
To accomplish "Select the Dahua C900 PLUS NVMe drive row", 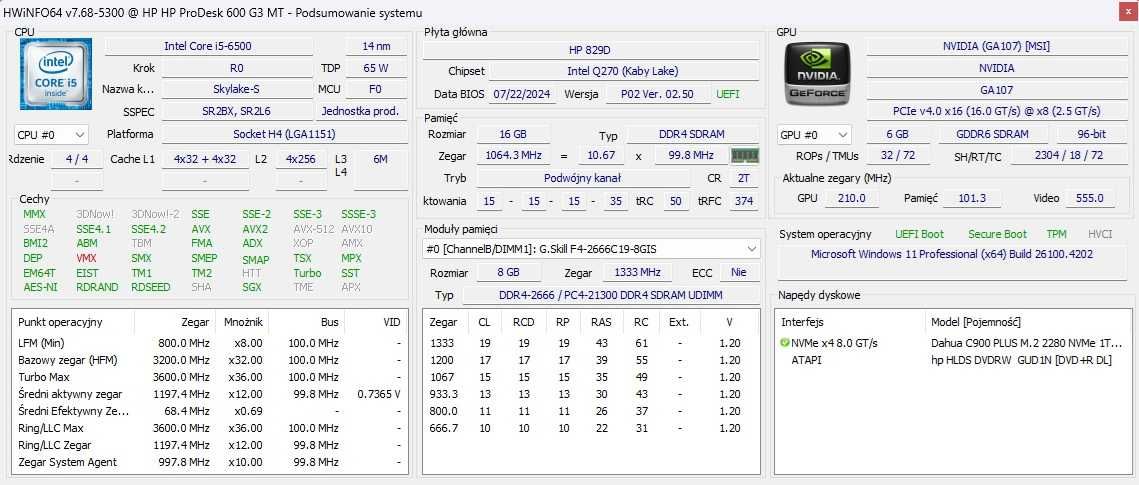I will tap(953, 343).
